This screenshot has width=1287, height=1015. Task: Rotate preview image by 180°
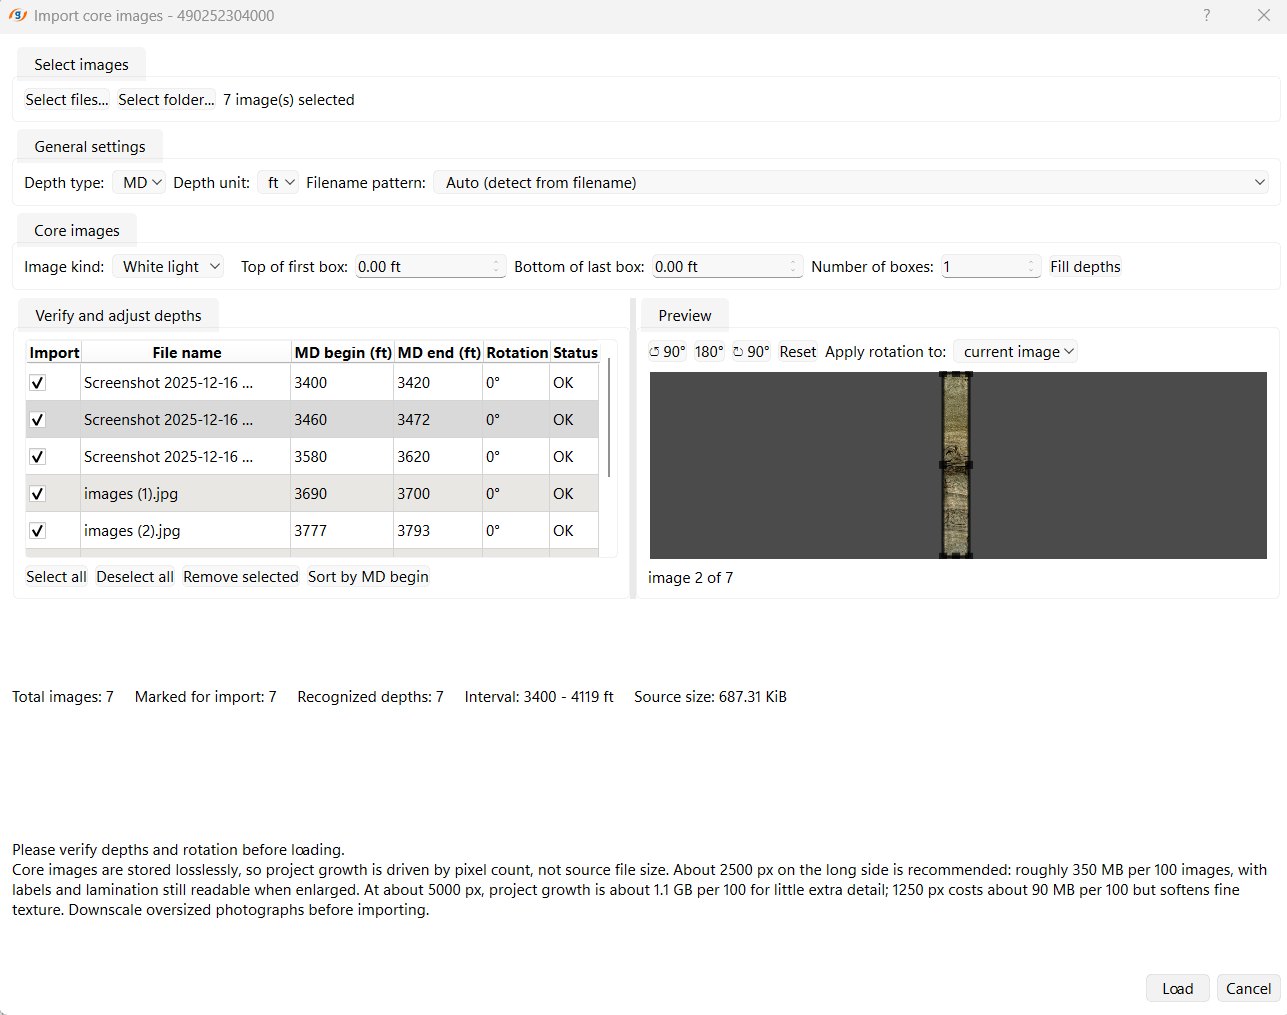click(x=709, y=352)
